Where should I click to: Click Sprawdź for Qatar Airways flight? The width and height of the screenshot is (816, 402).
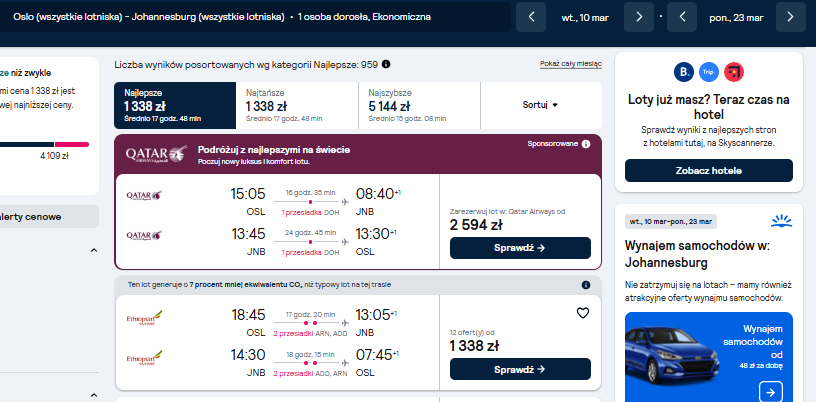click(x=520, y=248)
